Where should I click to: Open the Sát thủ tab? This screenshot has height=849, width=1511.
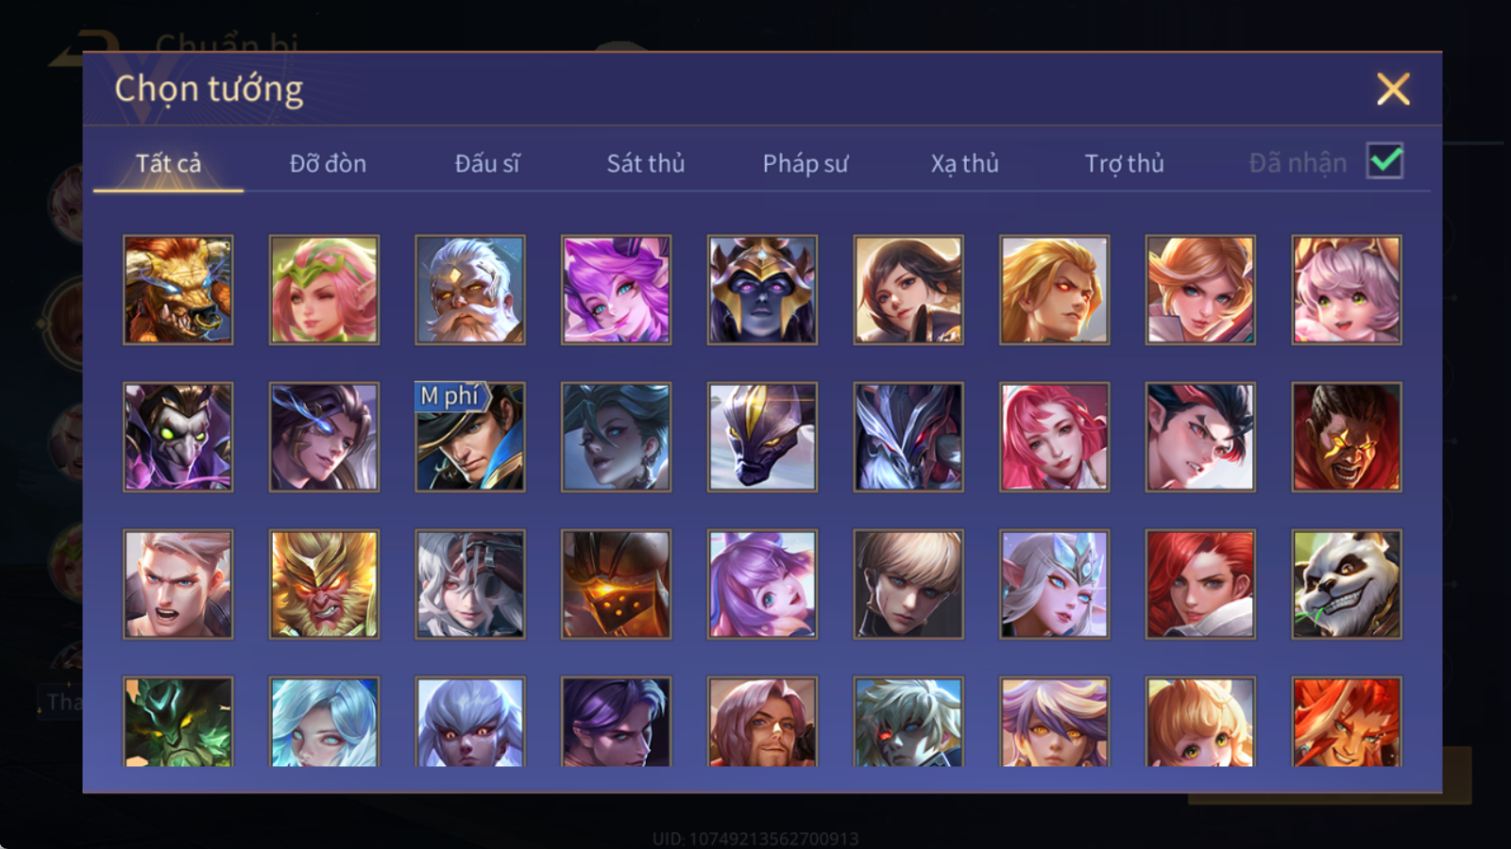[646, 163]
